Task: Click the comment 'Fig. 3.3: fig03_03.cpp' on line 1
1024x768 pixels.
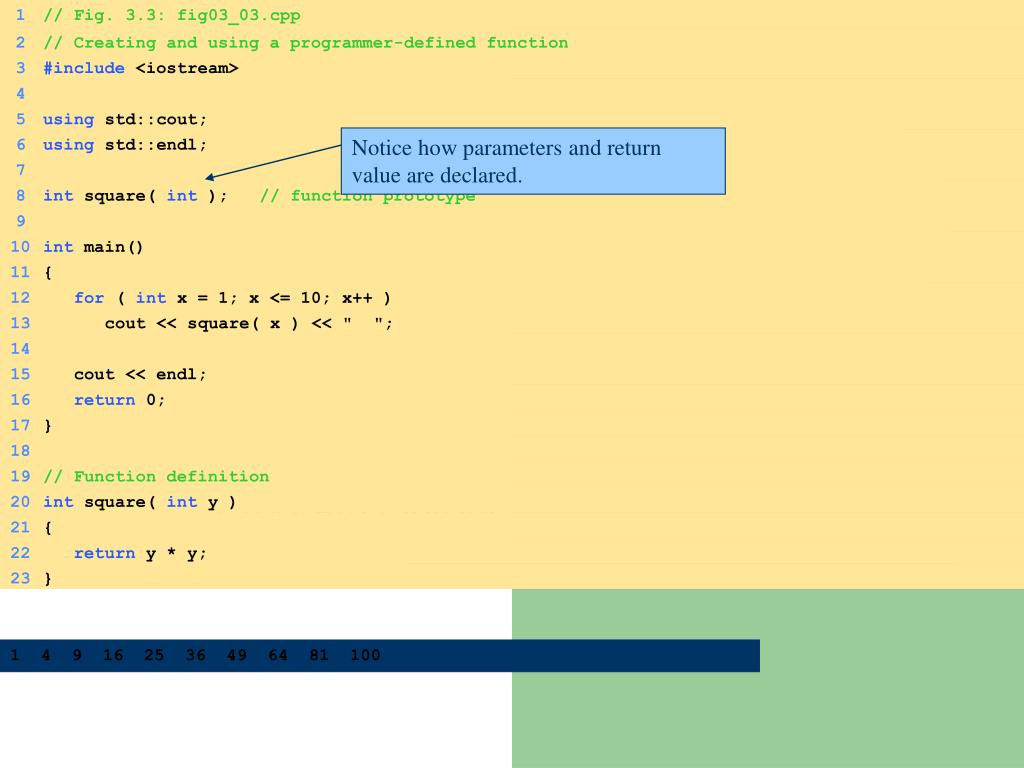Action: (172, 16)
